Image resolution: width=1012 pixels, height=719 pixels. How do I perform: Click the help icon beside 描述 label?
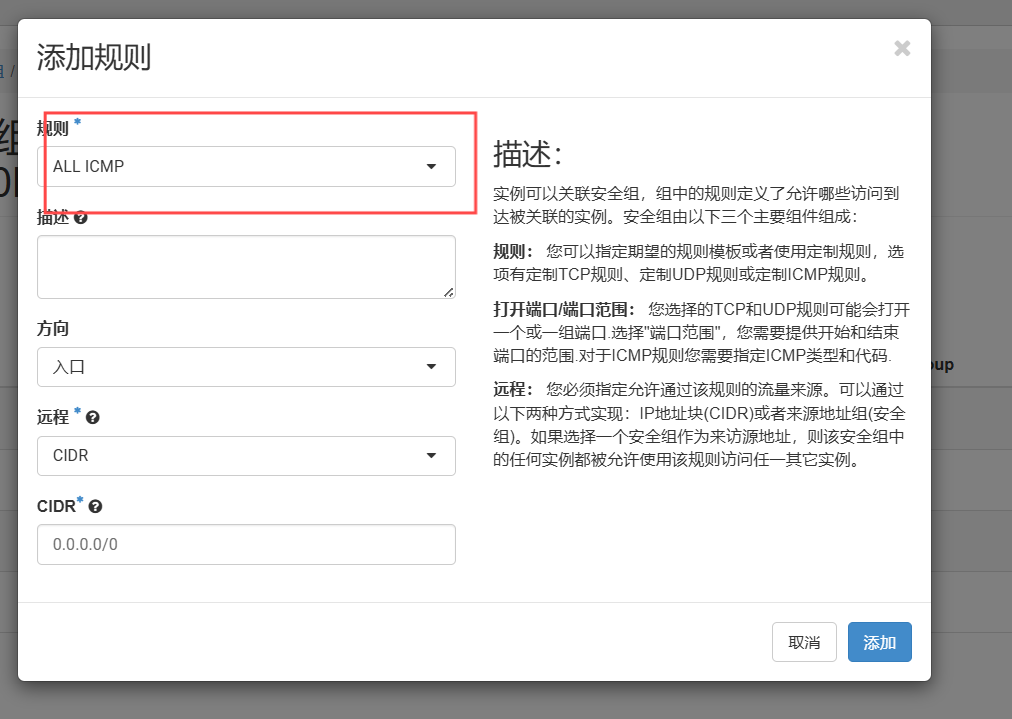80,217
